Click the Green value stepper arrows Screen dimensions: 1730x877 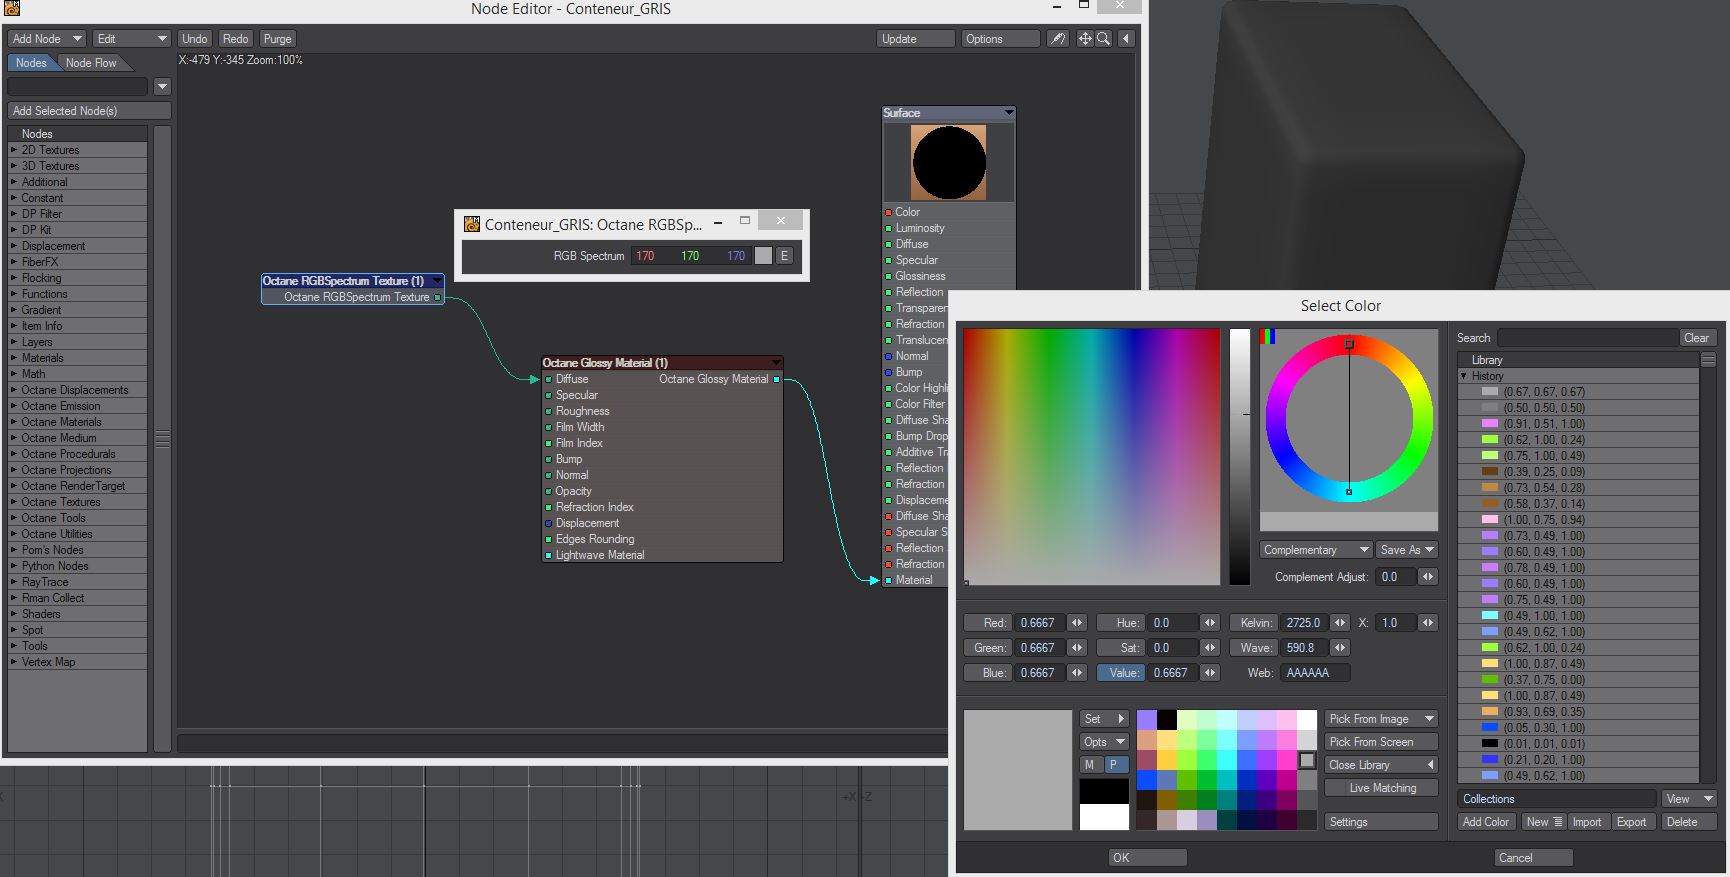(1077, 648)
